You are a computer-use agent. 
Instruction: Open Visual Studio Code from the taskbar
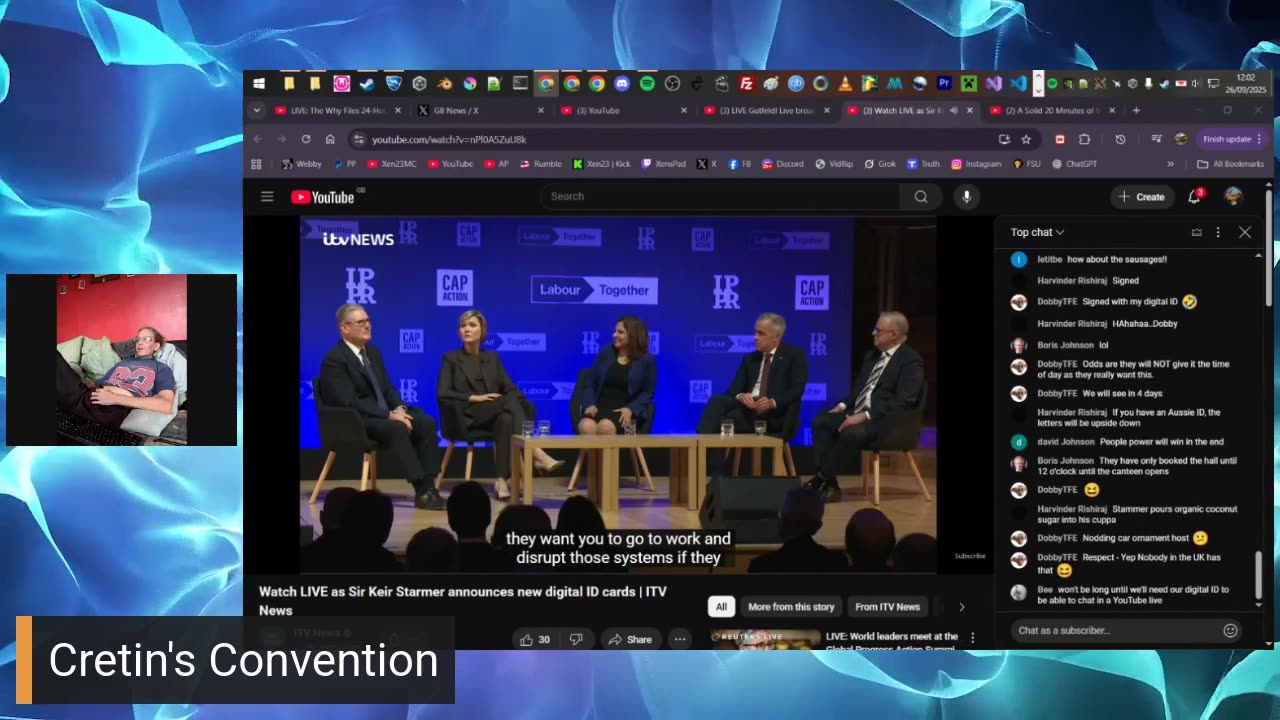point(1018,83)
